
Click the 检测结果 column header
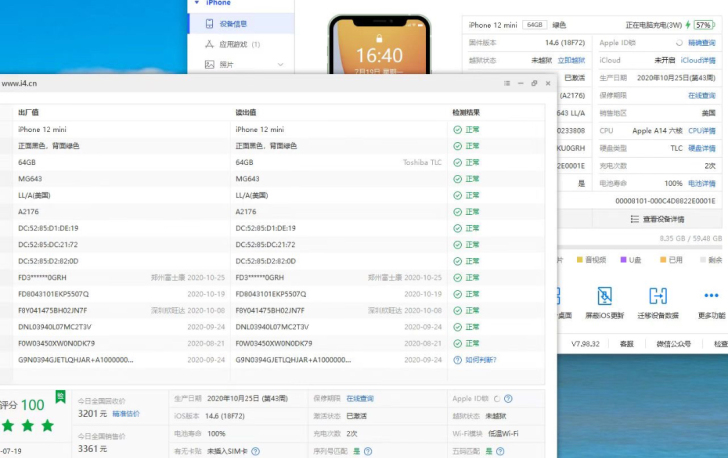[466, 112]
